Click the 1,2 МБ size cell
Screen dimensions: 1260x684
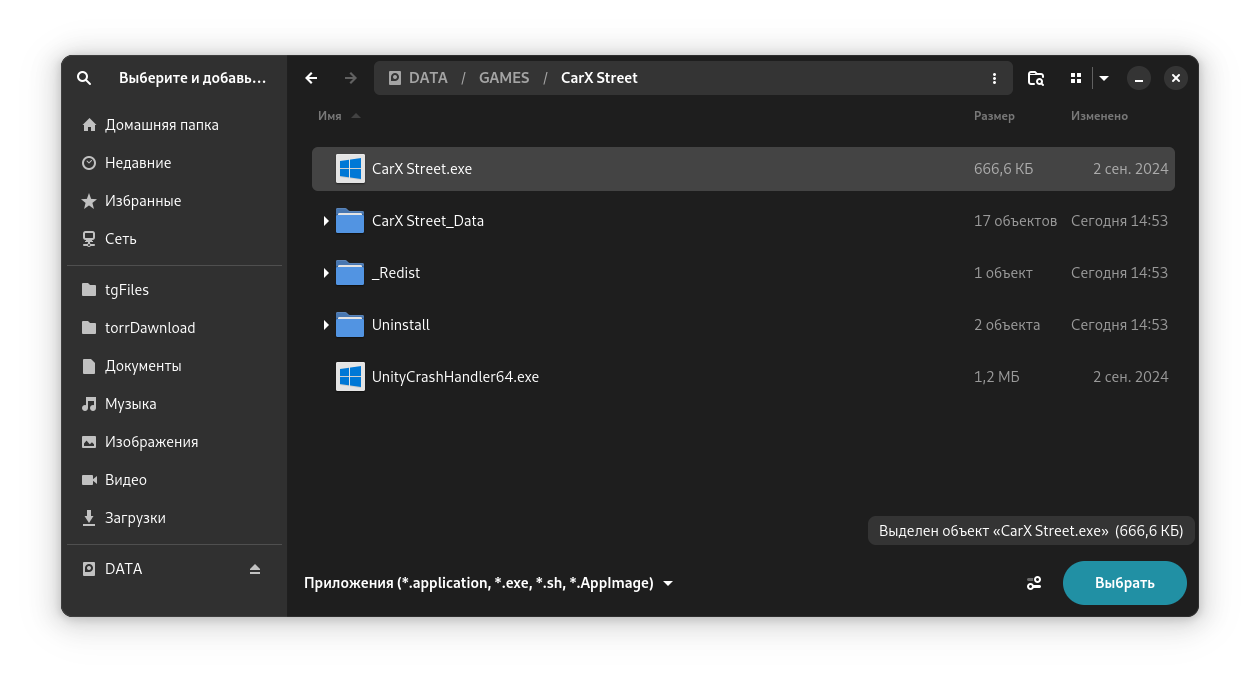click(996, 377)
